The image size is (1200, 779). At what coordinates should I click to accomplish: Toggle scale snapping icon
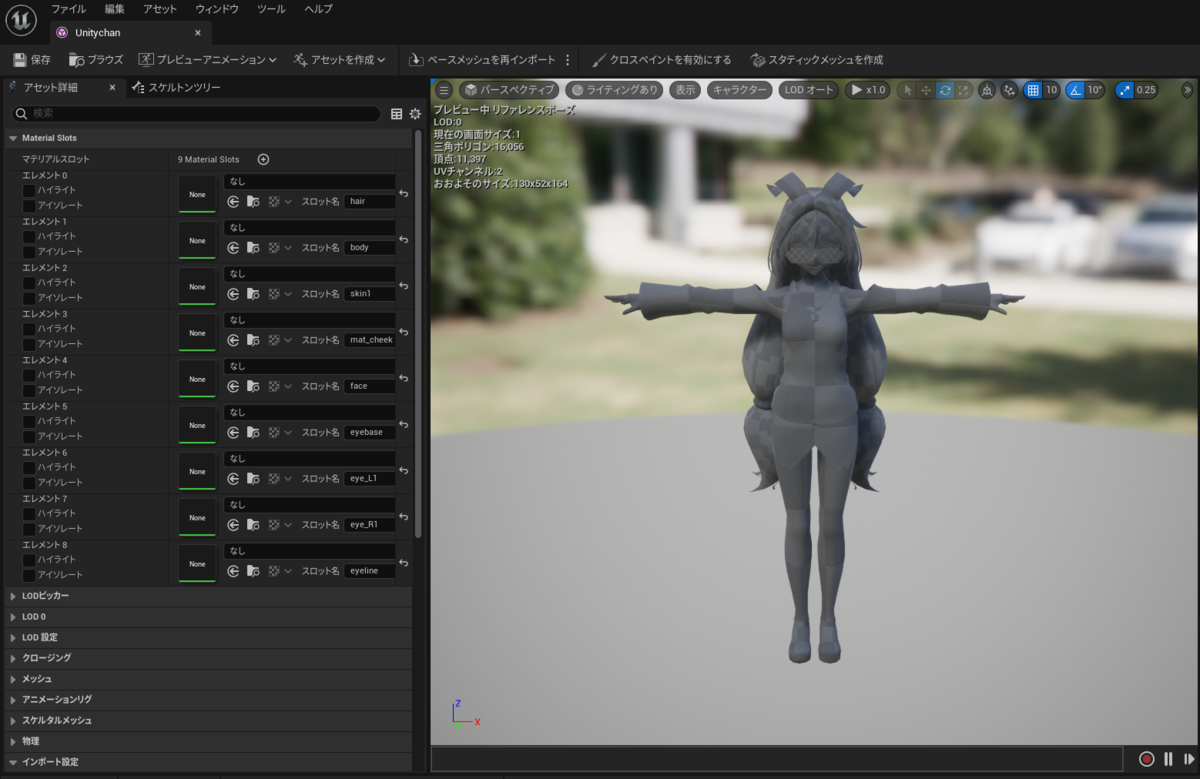(x=1125, y=90)
